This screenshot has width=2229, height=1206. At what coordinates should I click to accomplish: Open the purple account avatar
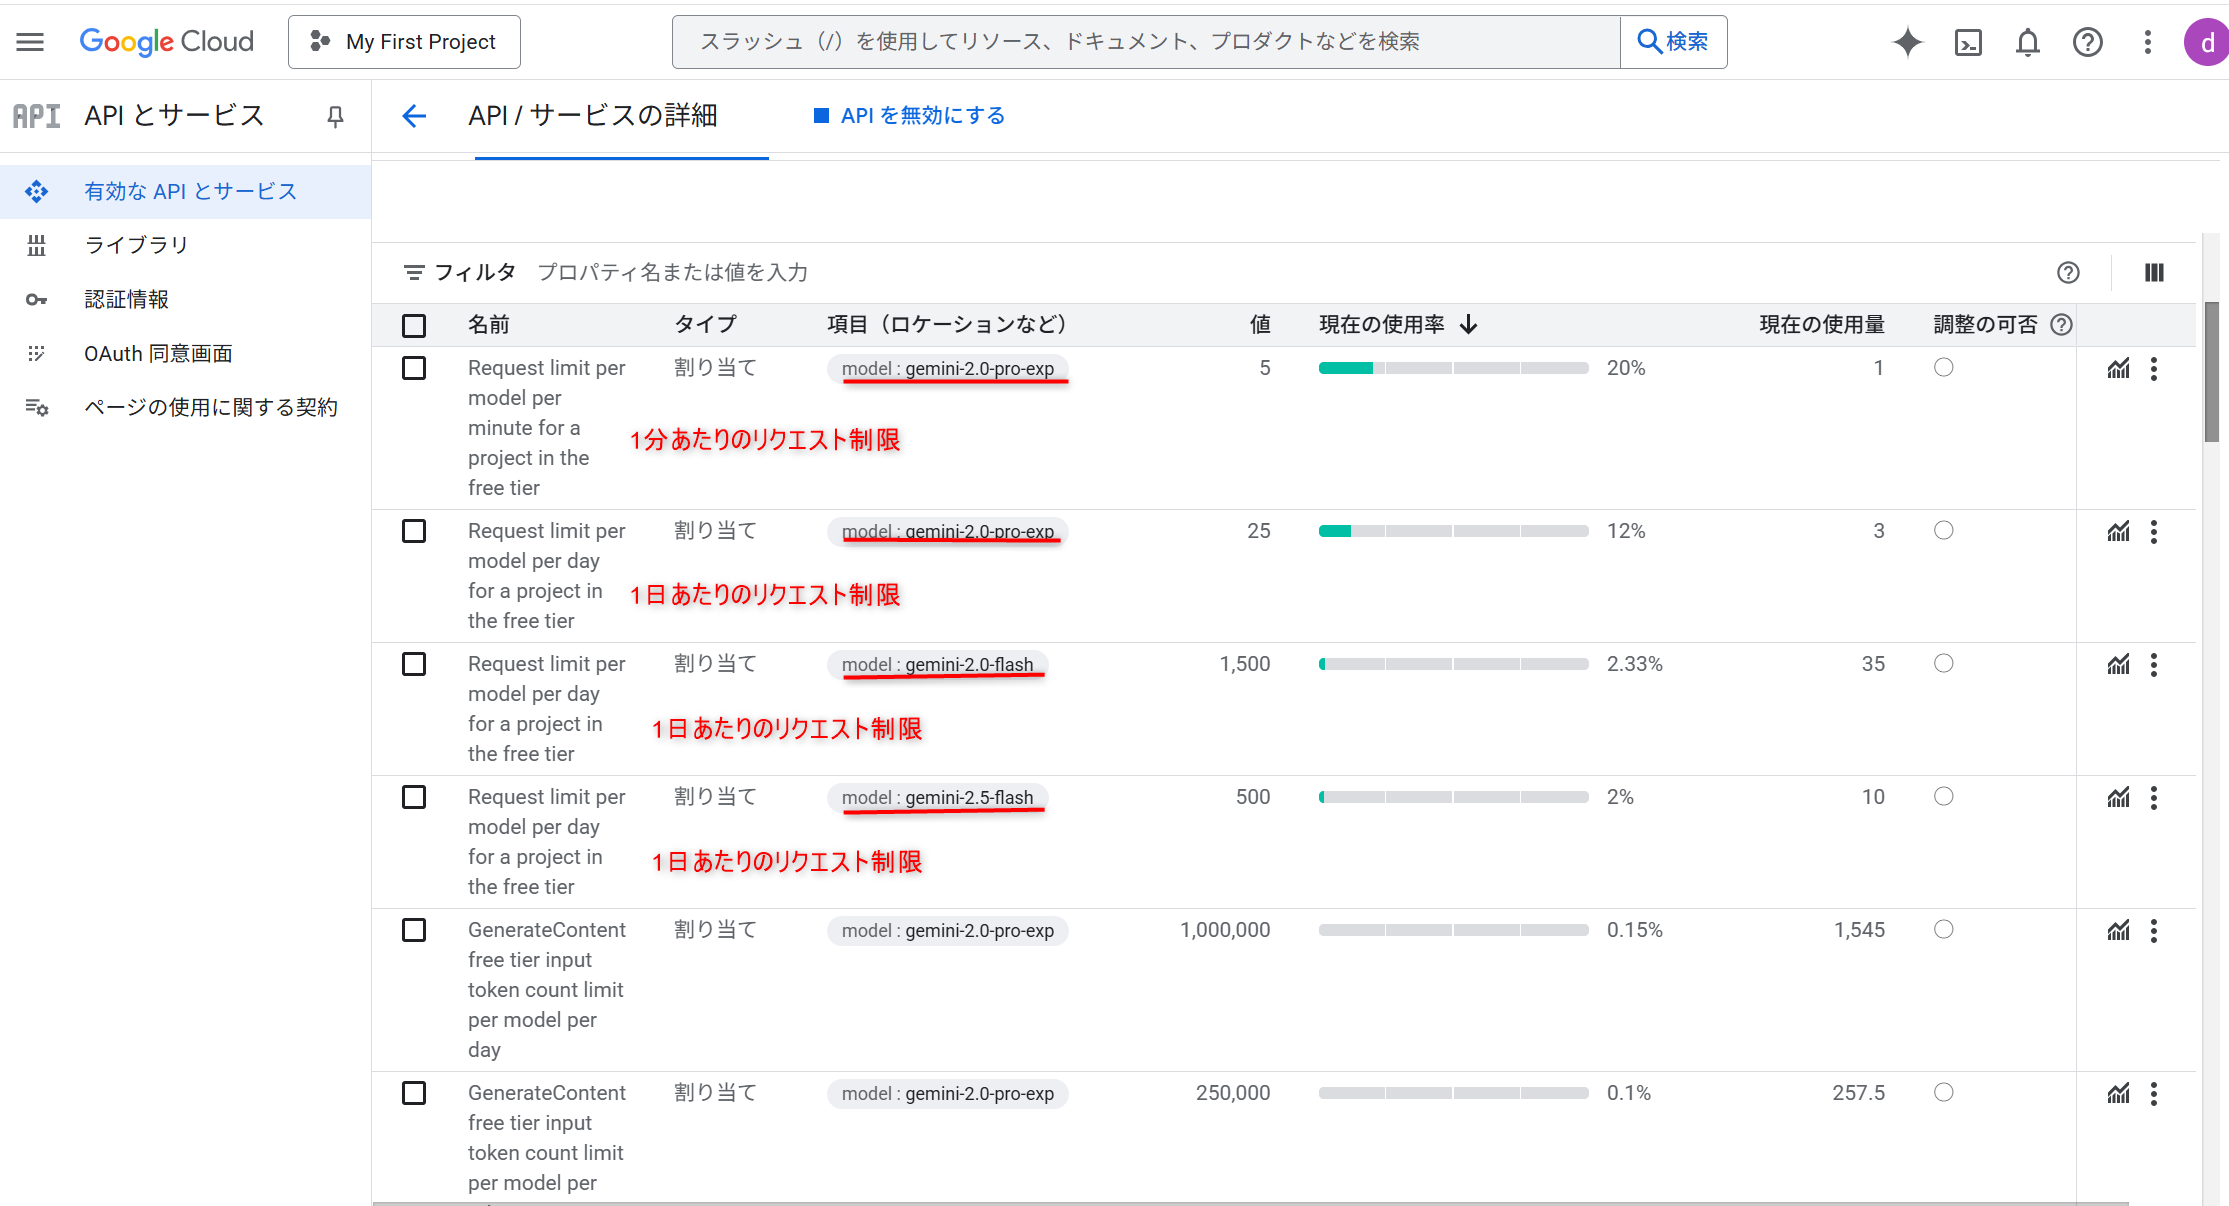pyautogui.click(x=2207, y=42)
